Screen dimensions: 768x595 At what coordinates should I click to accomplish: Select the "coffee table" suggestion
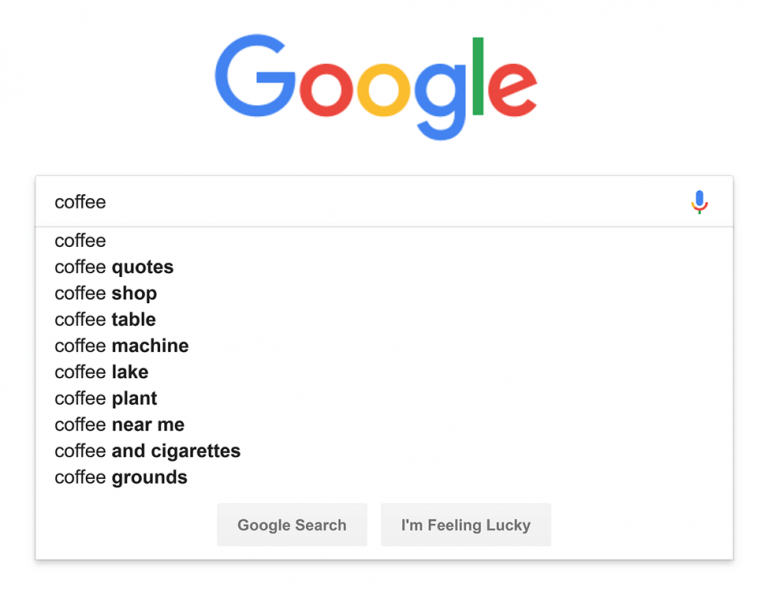click(105, 319)
